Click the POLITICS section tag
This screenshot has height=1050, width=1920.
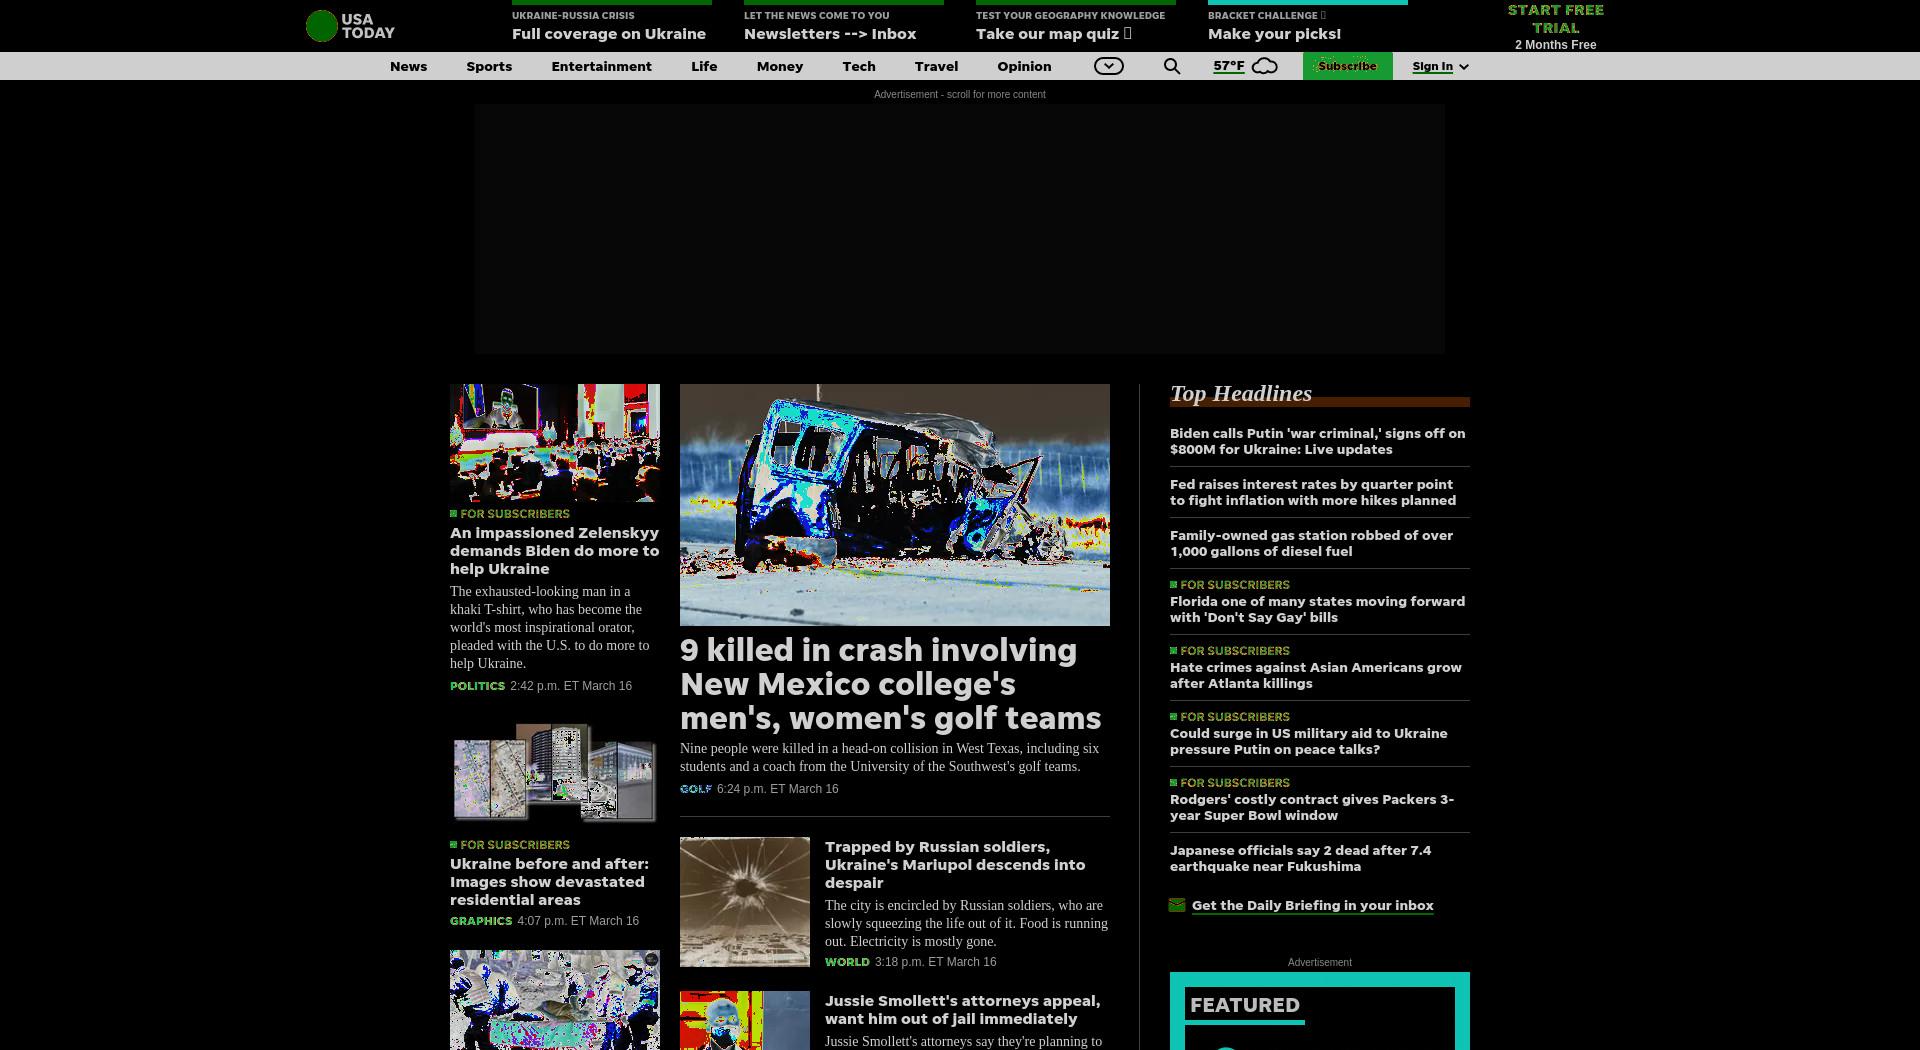(x=477, y=686)
